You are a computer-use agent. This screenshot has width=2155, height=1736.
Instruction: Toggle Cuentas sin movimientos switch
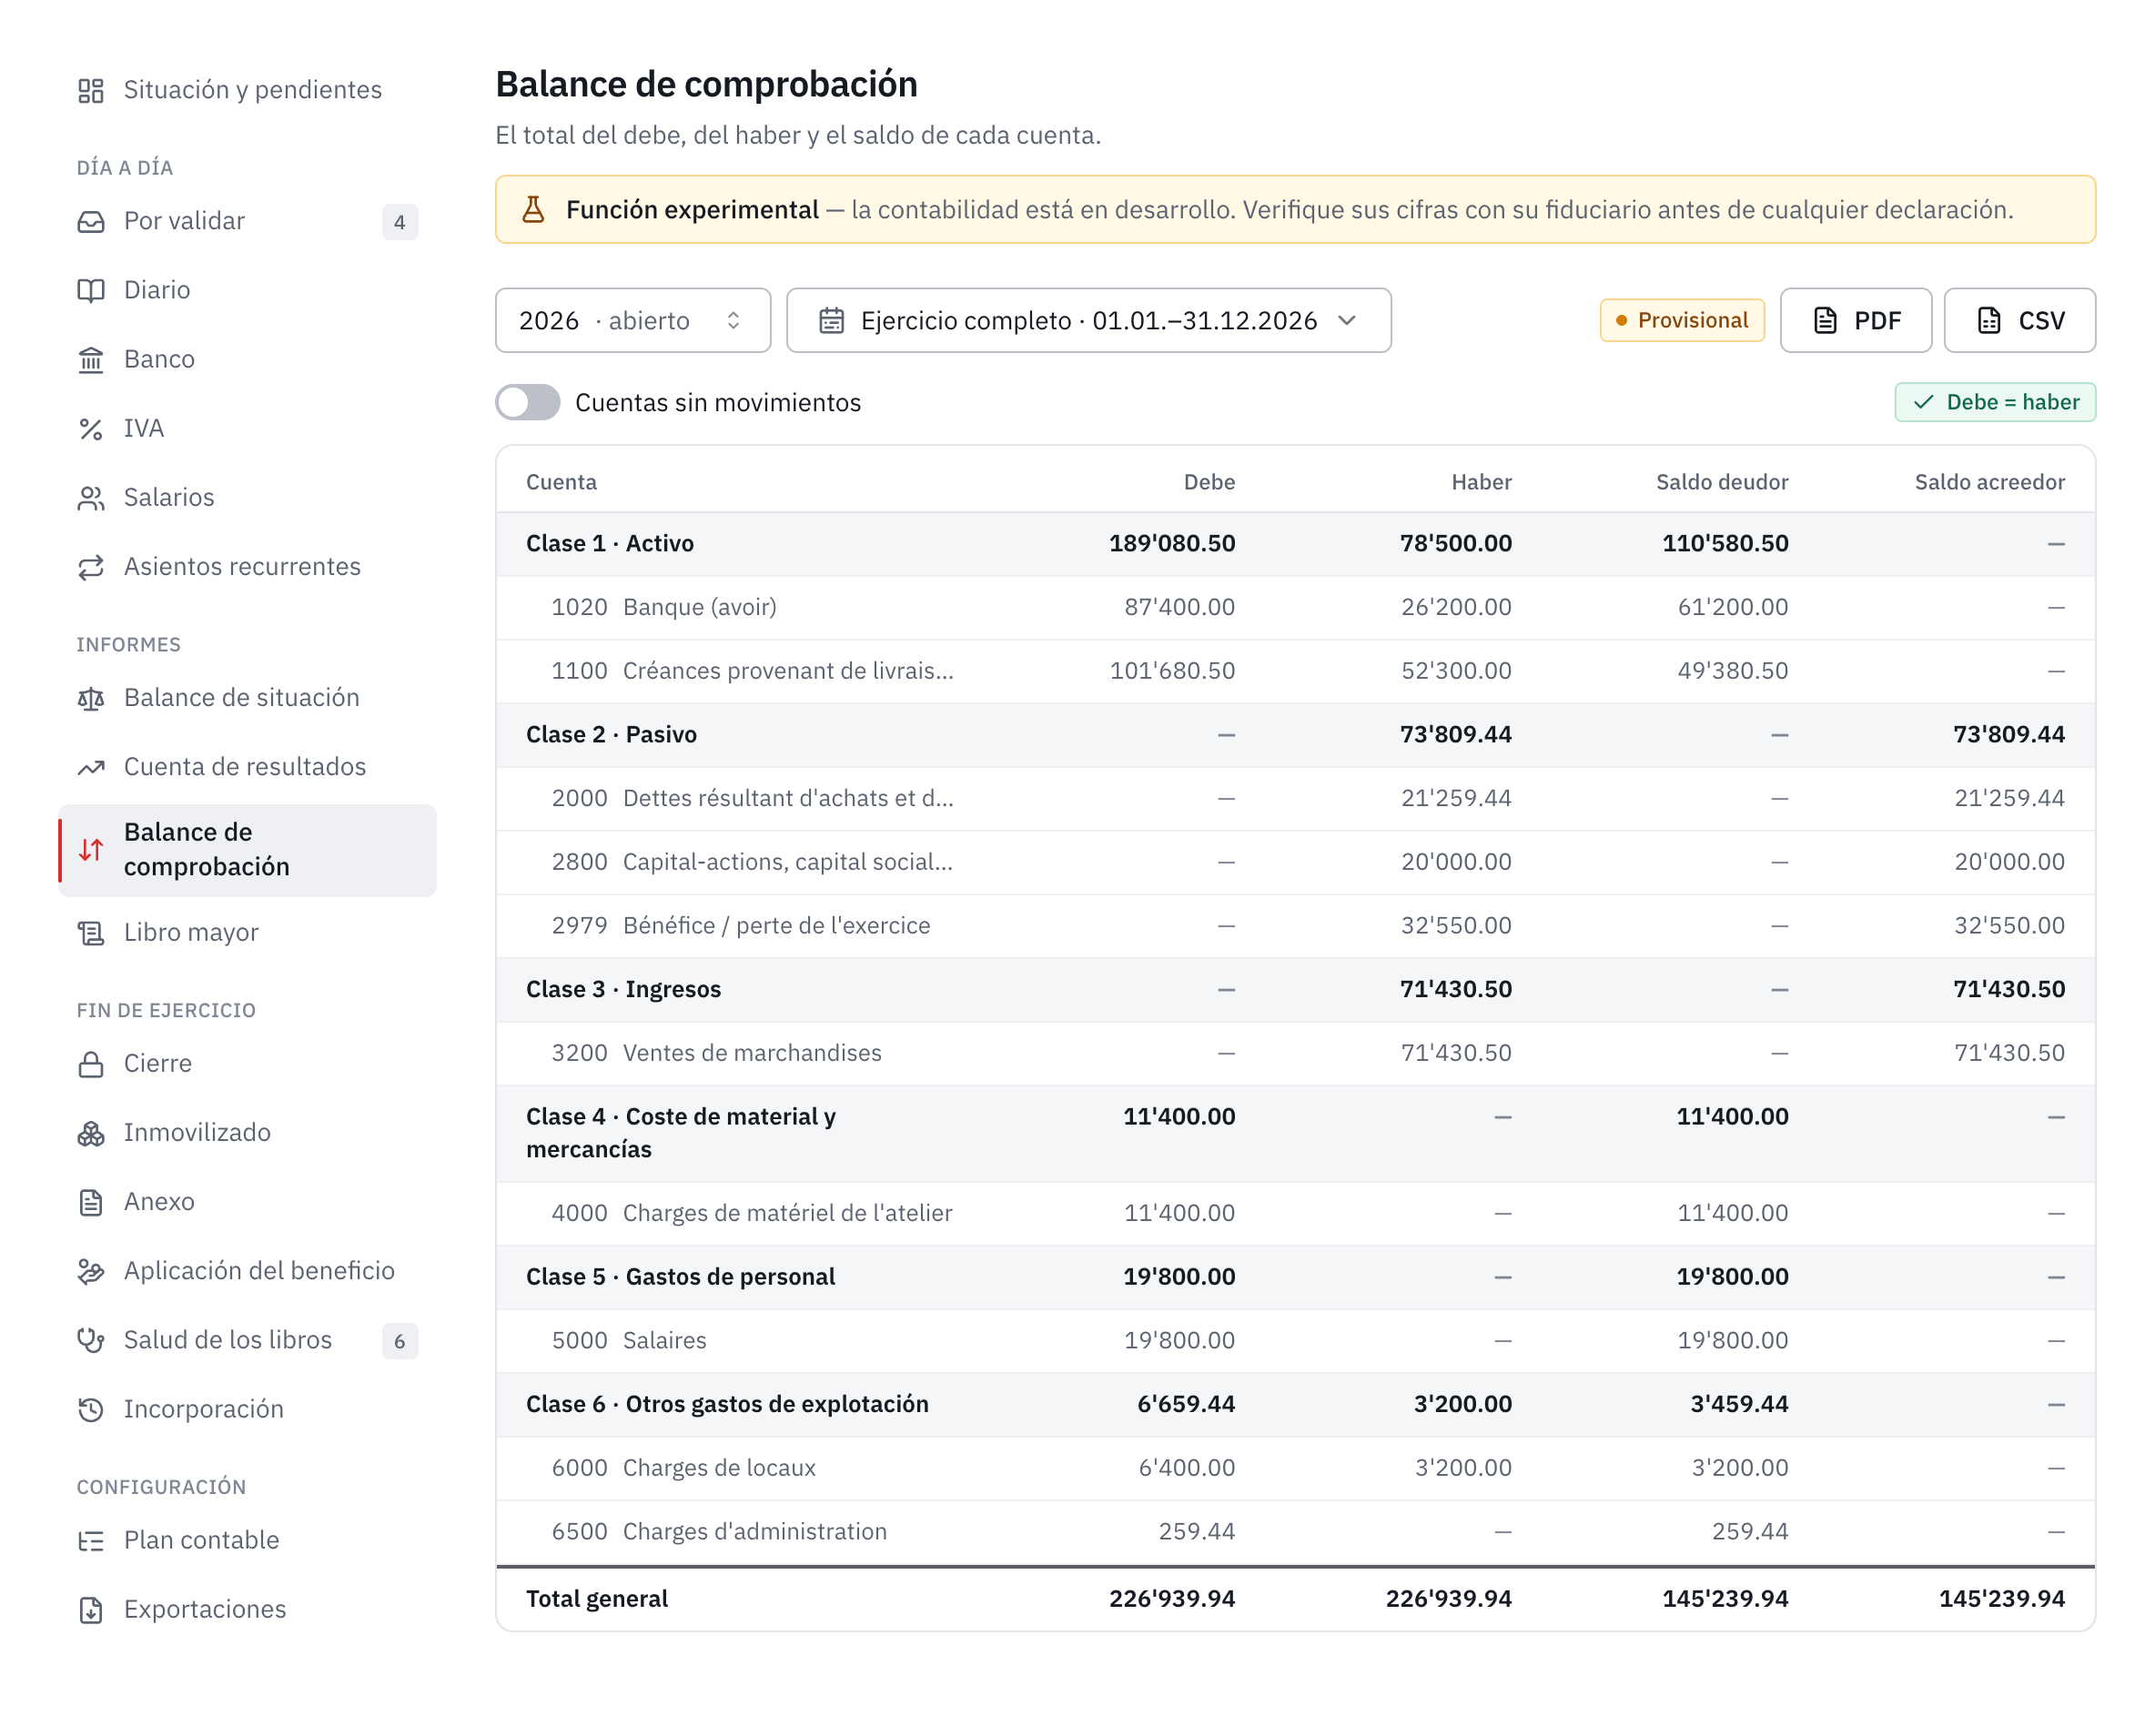point(528,402)
